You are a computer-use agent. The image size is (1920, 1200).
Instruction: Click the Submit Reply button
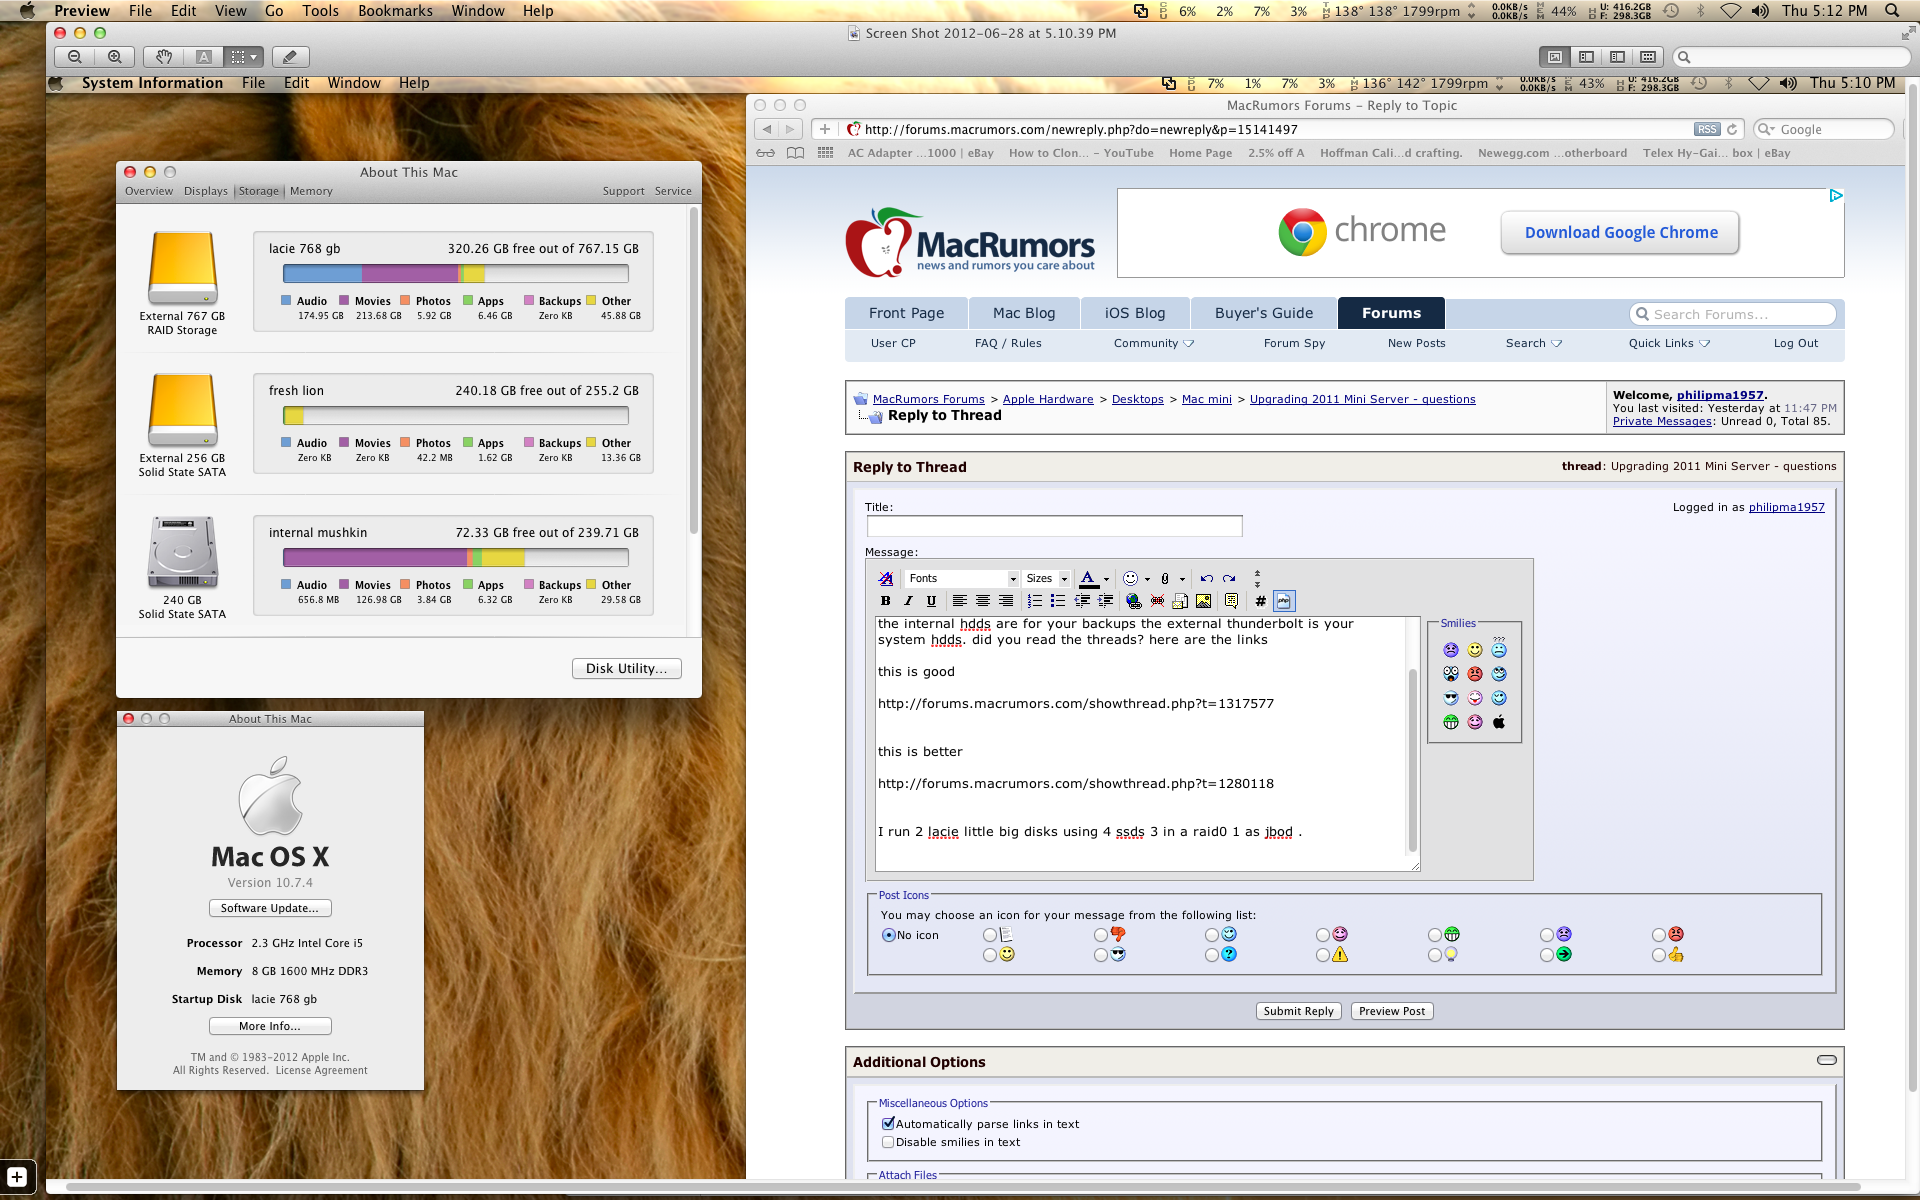click(1298, 1011)
